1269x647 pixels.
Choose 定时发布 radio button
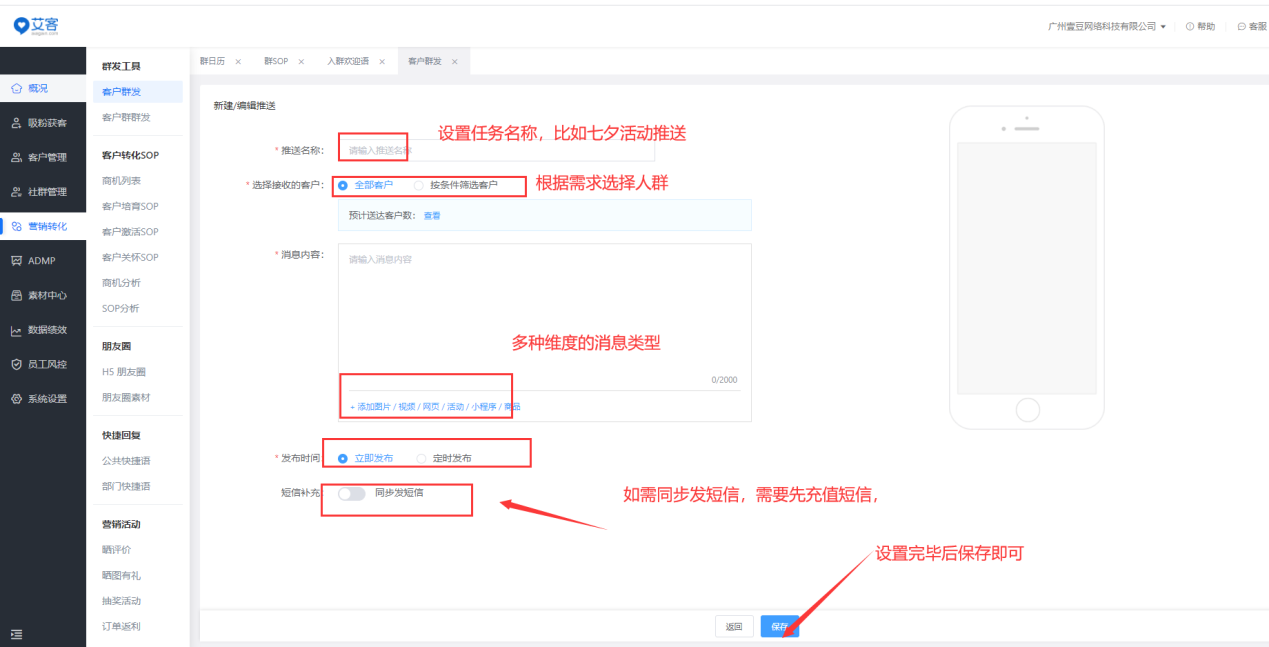coord(421,458)
